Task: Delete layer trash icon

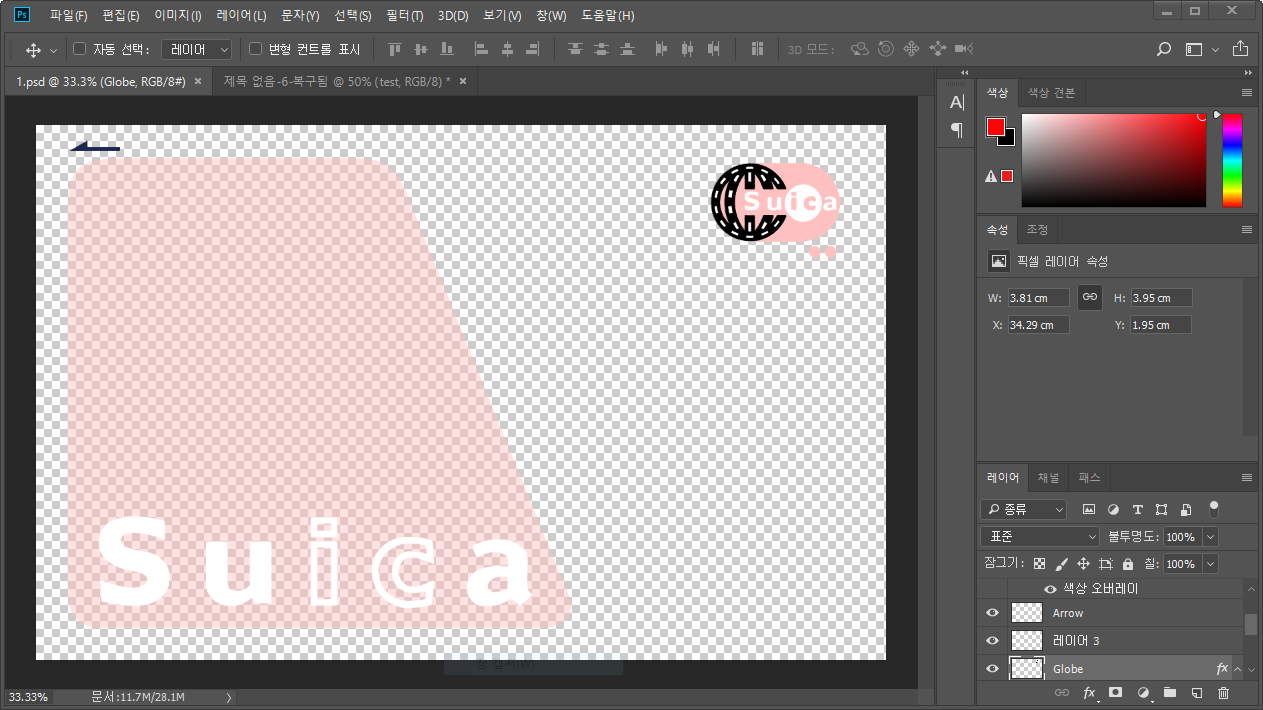Action: (x=1223, y=692)
